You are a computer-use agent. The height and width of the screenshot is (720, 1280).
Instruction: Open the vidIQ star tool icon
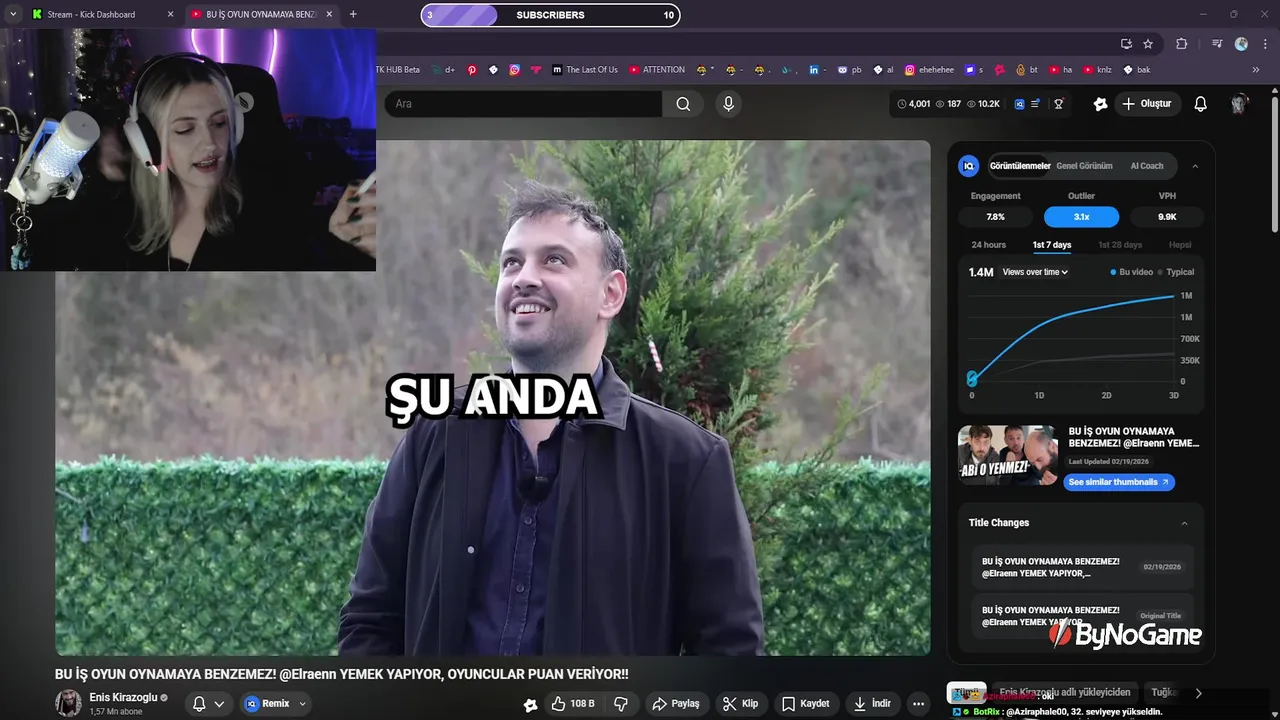(x=1101, y=104)
